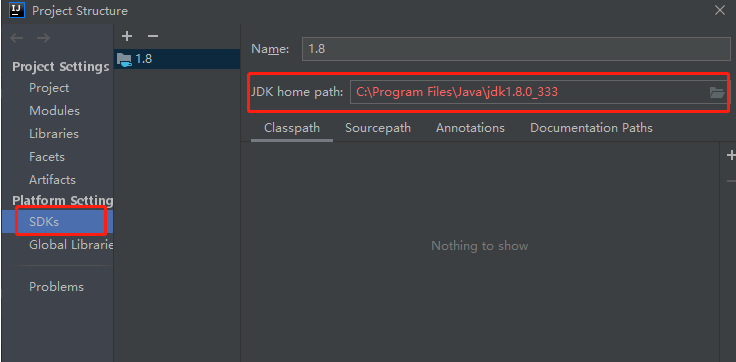This screenshot has height=362, width=736.
Task: Browse JDK home path folder icon
Action: pos(717,92)
